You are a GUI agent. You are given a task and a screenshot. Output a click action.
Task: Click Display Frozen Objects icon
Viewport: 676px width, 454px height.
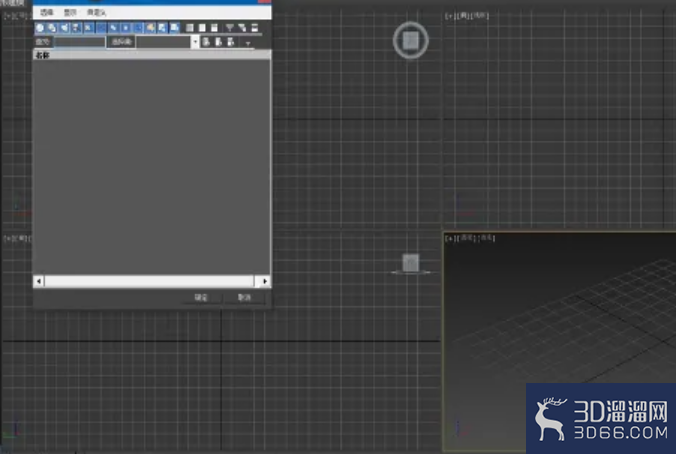coord(162,28)
